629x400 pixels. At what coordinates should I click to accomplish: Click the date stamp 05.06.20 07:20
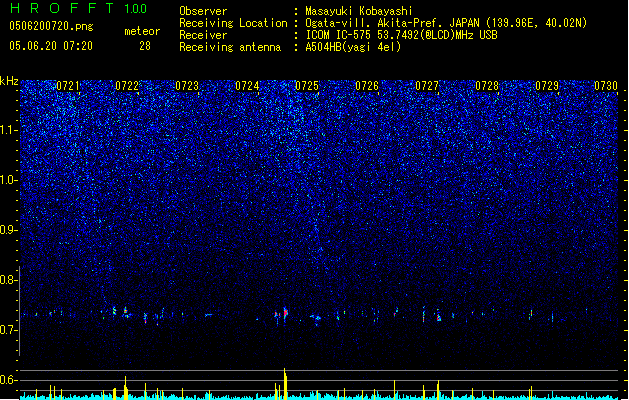(51, 46)
